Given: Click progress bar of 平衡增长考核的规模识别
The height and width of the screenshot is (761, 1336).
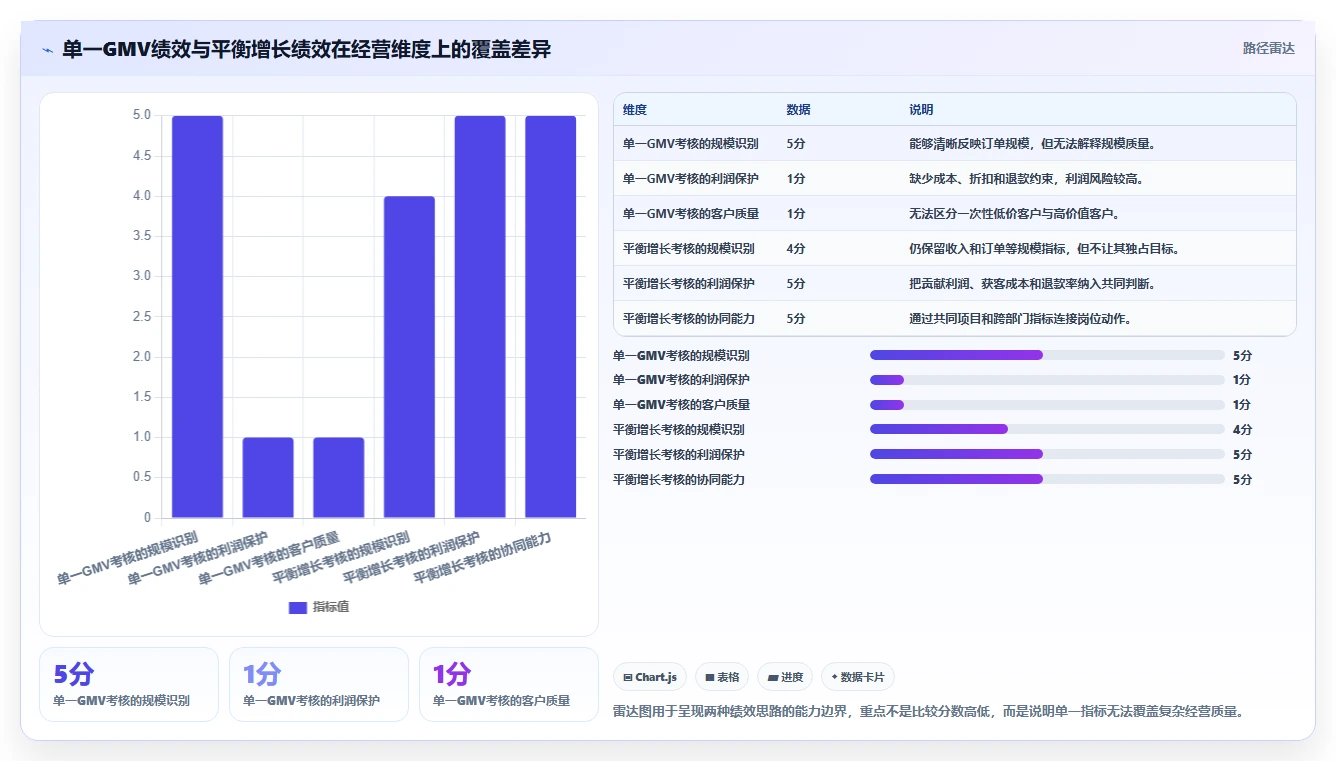Looking at the screenshot, I should click(x=1047, y=429).
